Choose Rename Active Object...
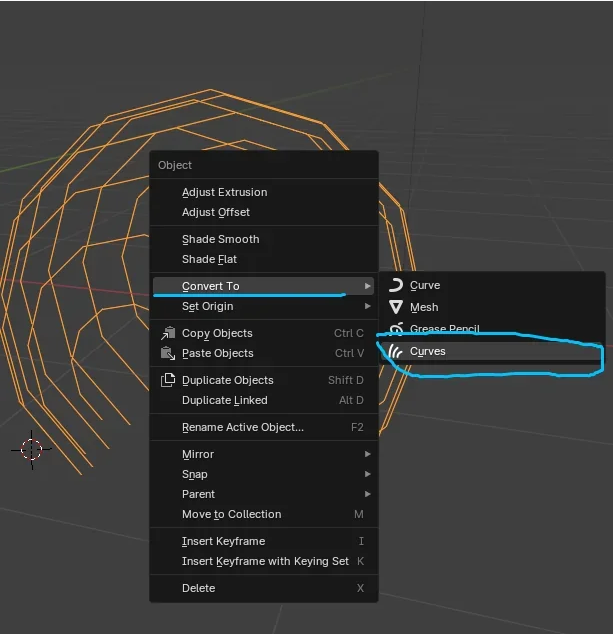Screen dimensions: 613x634 tap(264, 427)
